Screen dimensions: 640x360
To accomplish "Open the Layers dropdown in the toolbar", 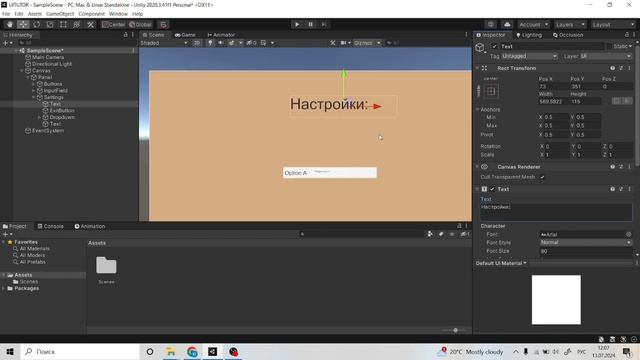I will click(x=570, y=24).
